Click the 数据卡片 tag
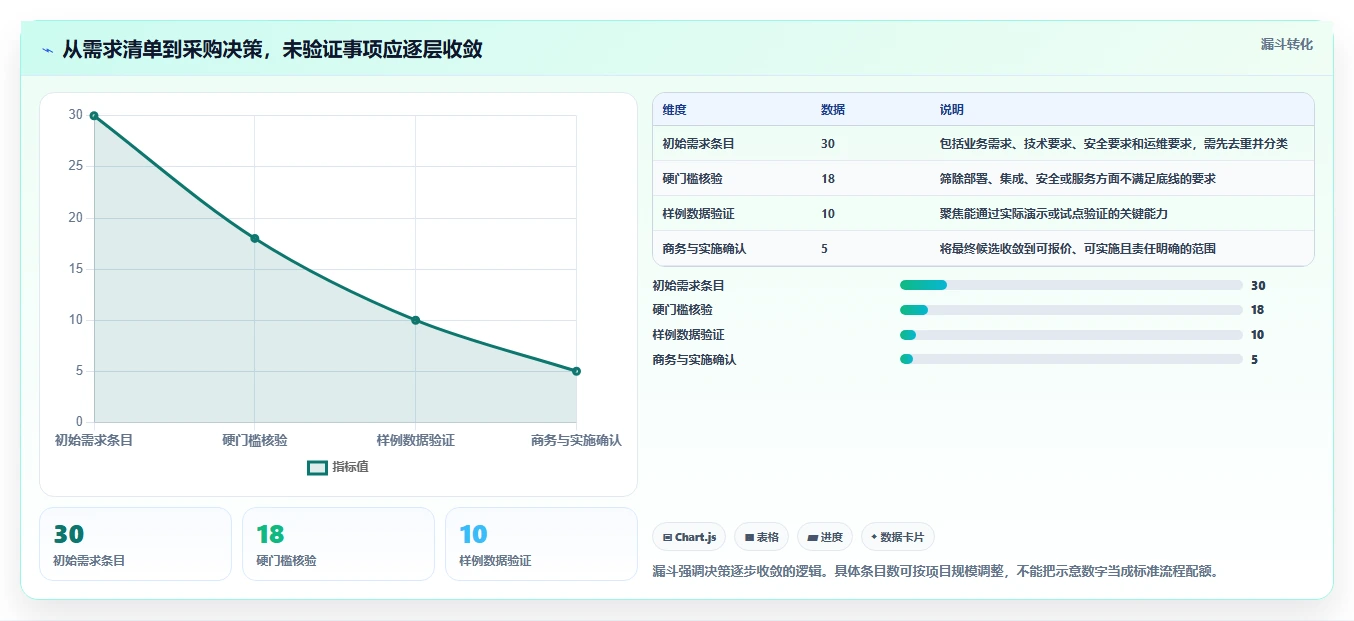The image size is (1354, 621). click(x=898, y=537)
